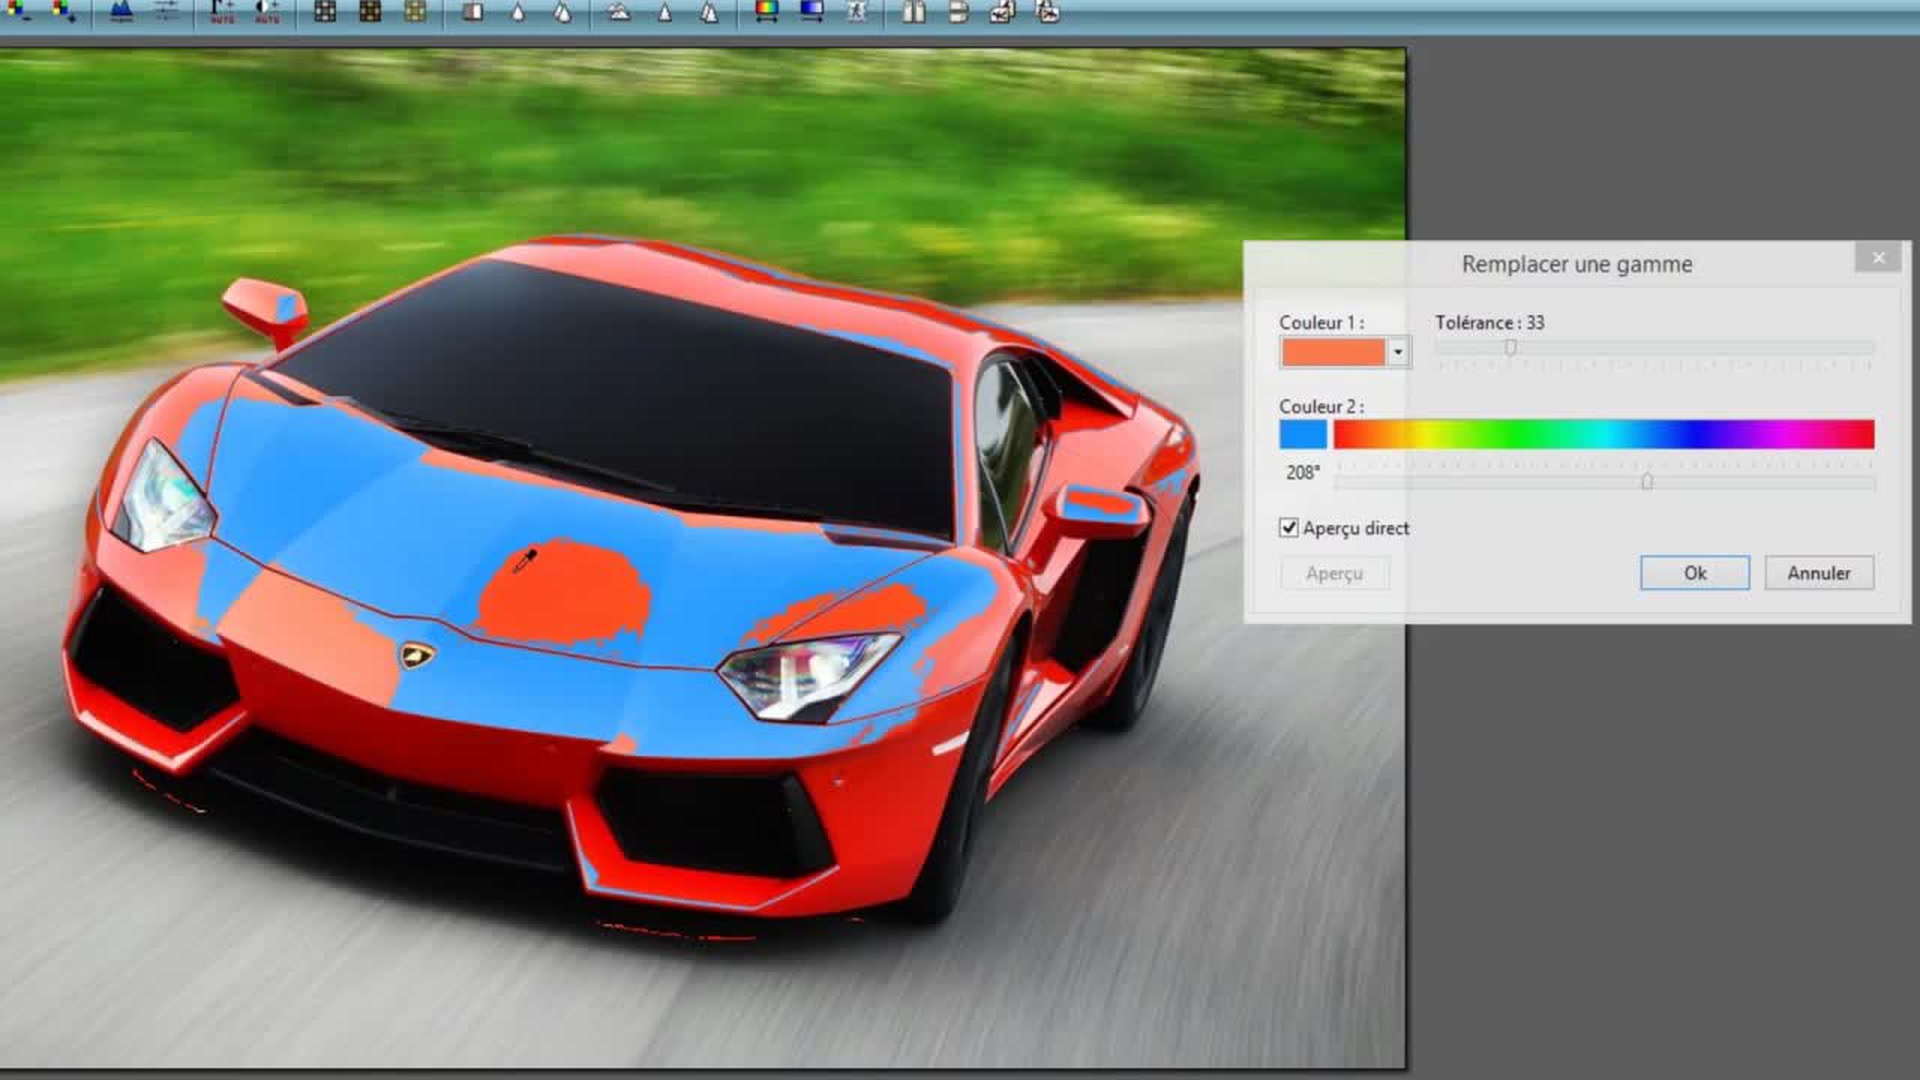Click the rainbow hue variation icon
The height and width of the screenshot is (1080, 1920).
[767, 11]
